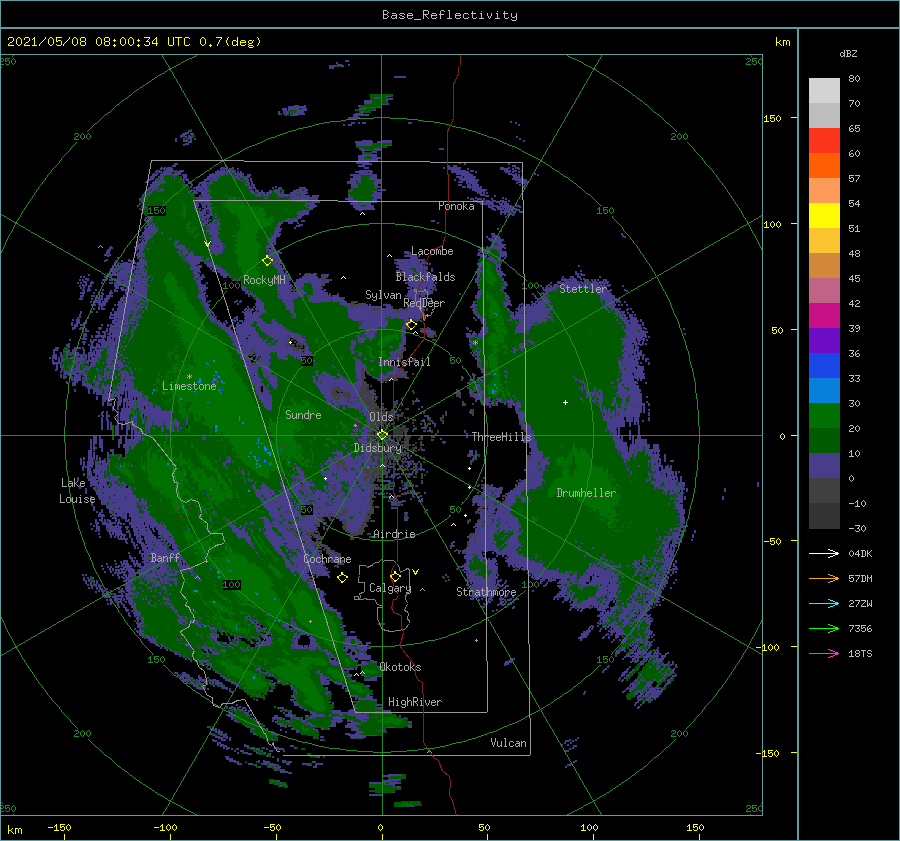Pick the dark green 10-20 dBZ swatch

coord(824,441)
